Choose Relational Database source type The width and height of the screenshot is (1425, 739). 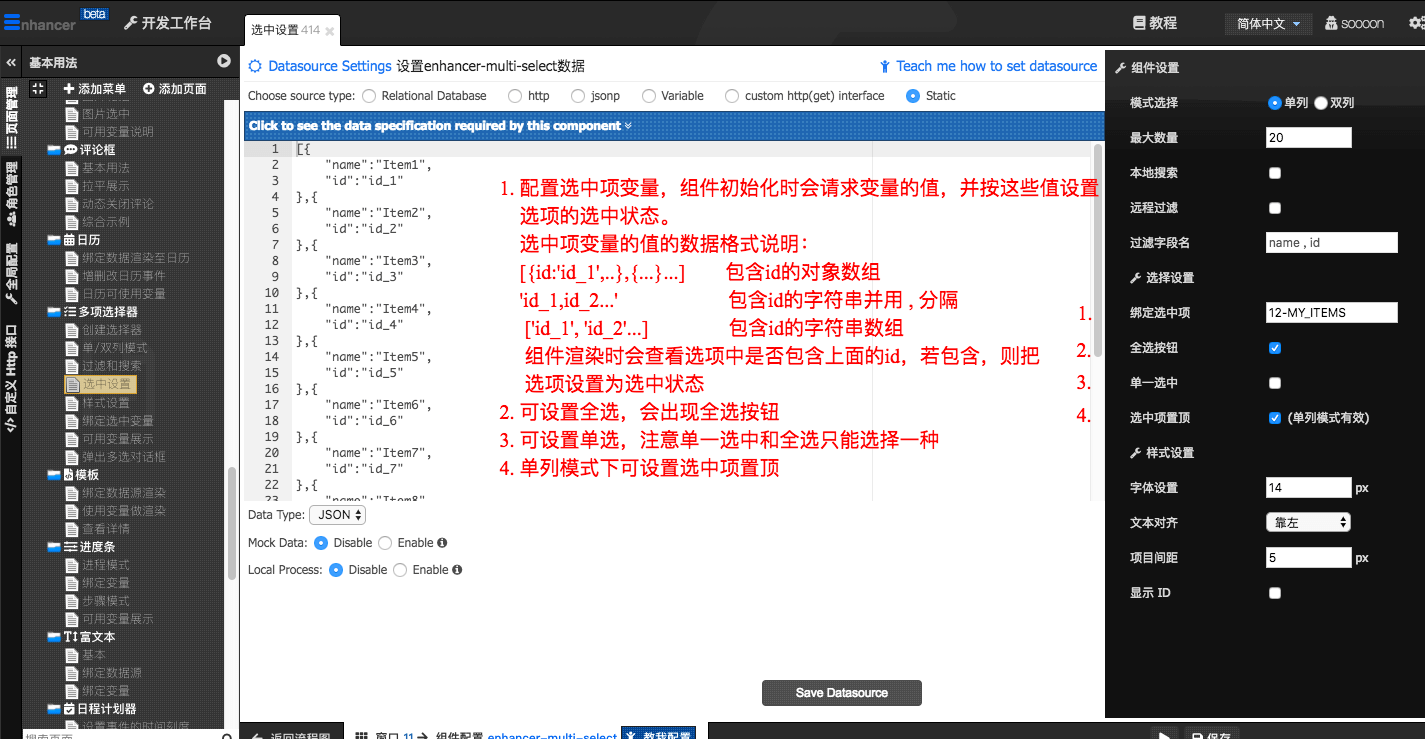369,96
